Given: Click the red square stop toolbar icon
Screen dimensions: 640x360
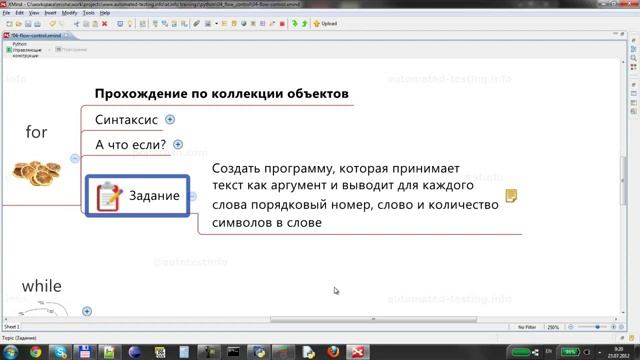Looking at the screenshot, I should pyautogui.click(x=282, y=24).
